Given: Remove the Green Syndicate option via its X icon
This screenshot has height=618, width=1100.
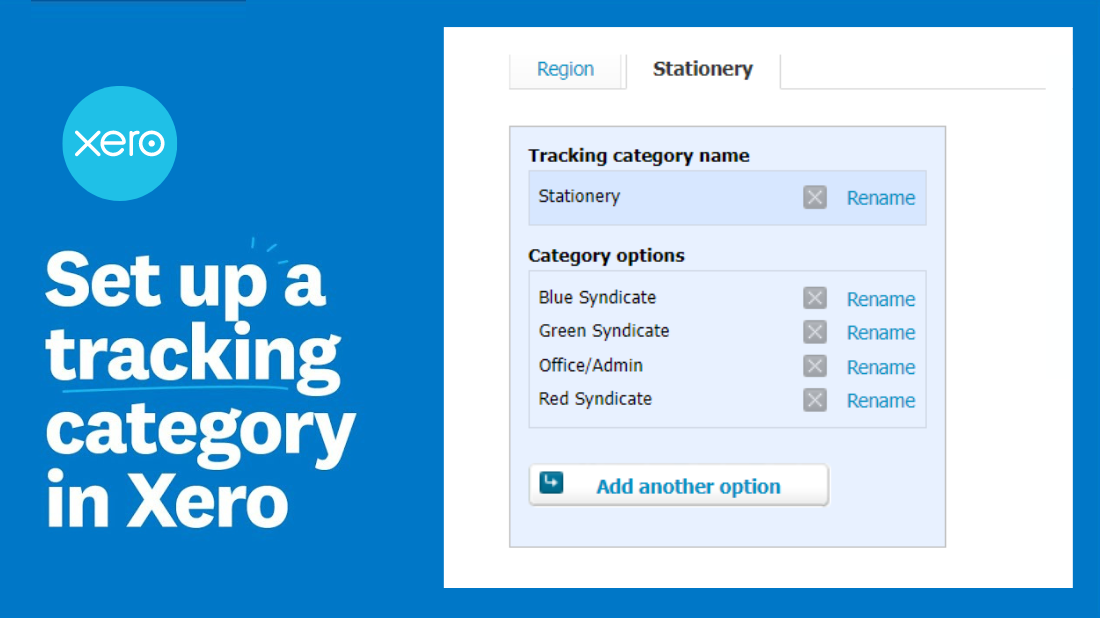Looking at the screenshot, I should point(814,331).
